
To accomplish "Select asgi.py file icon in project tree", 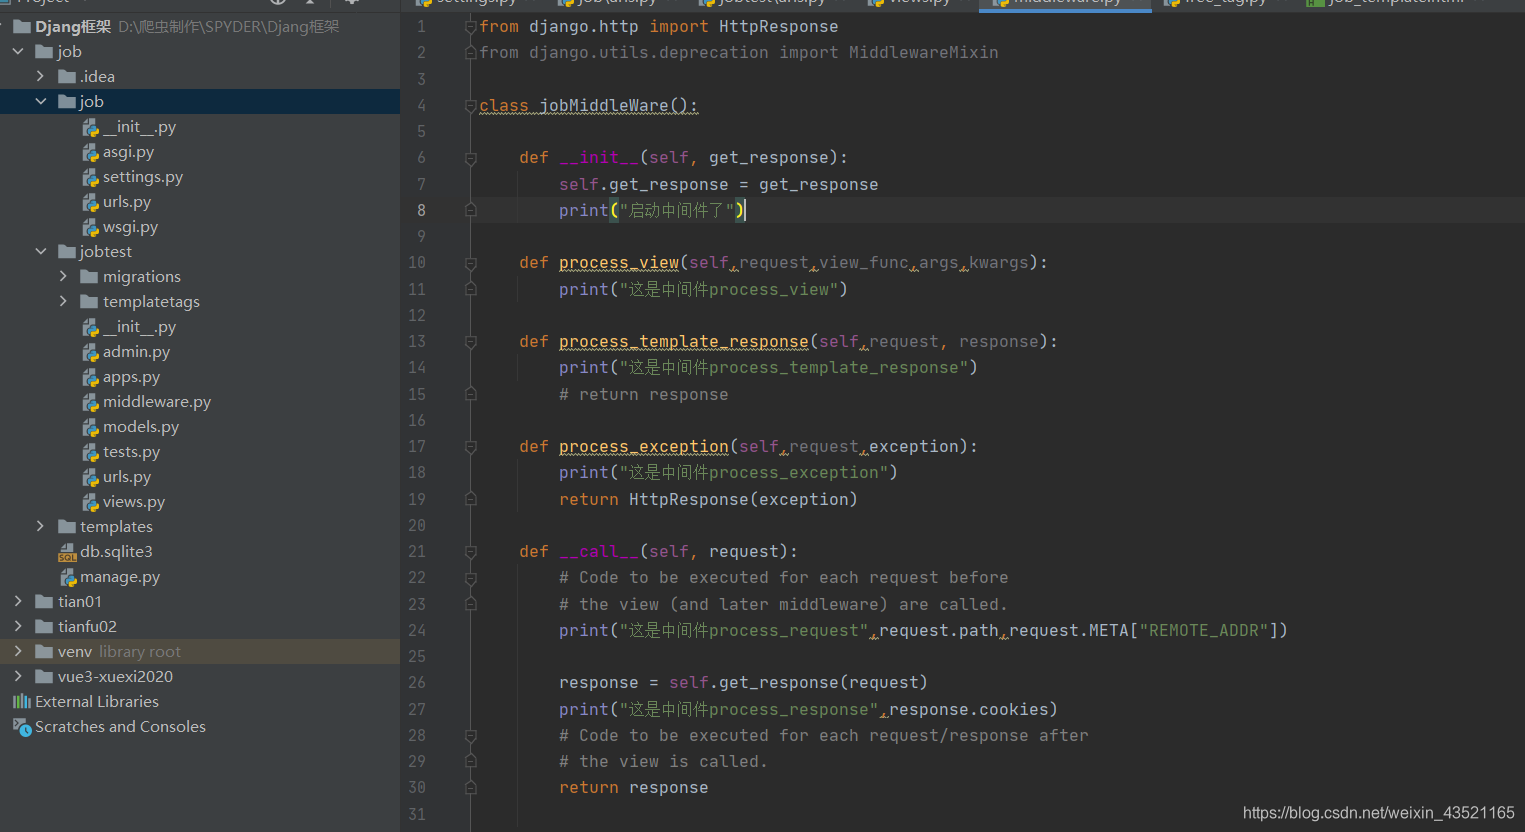I will 90,152.
